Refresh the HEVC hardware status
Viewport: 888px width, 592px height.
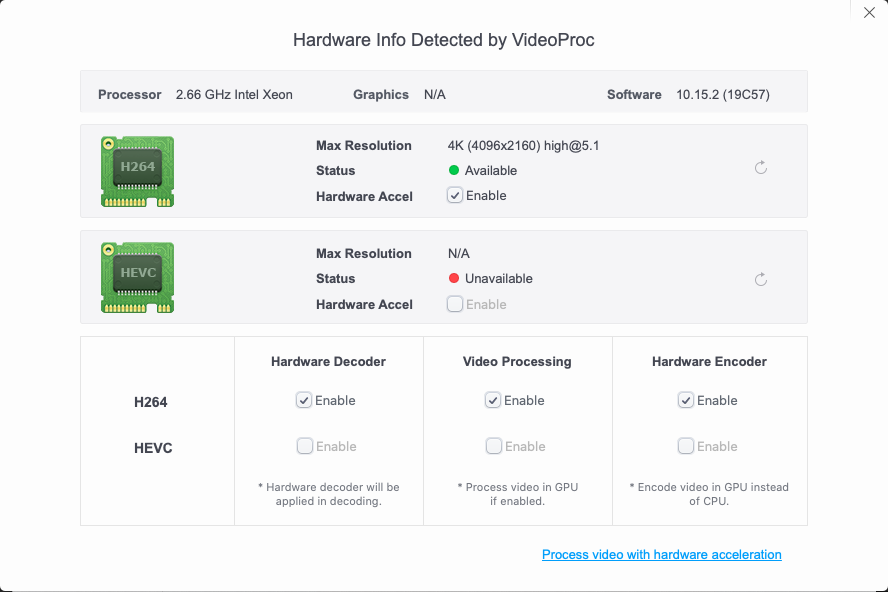point(761,279)
